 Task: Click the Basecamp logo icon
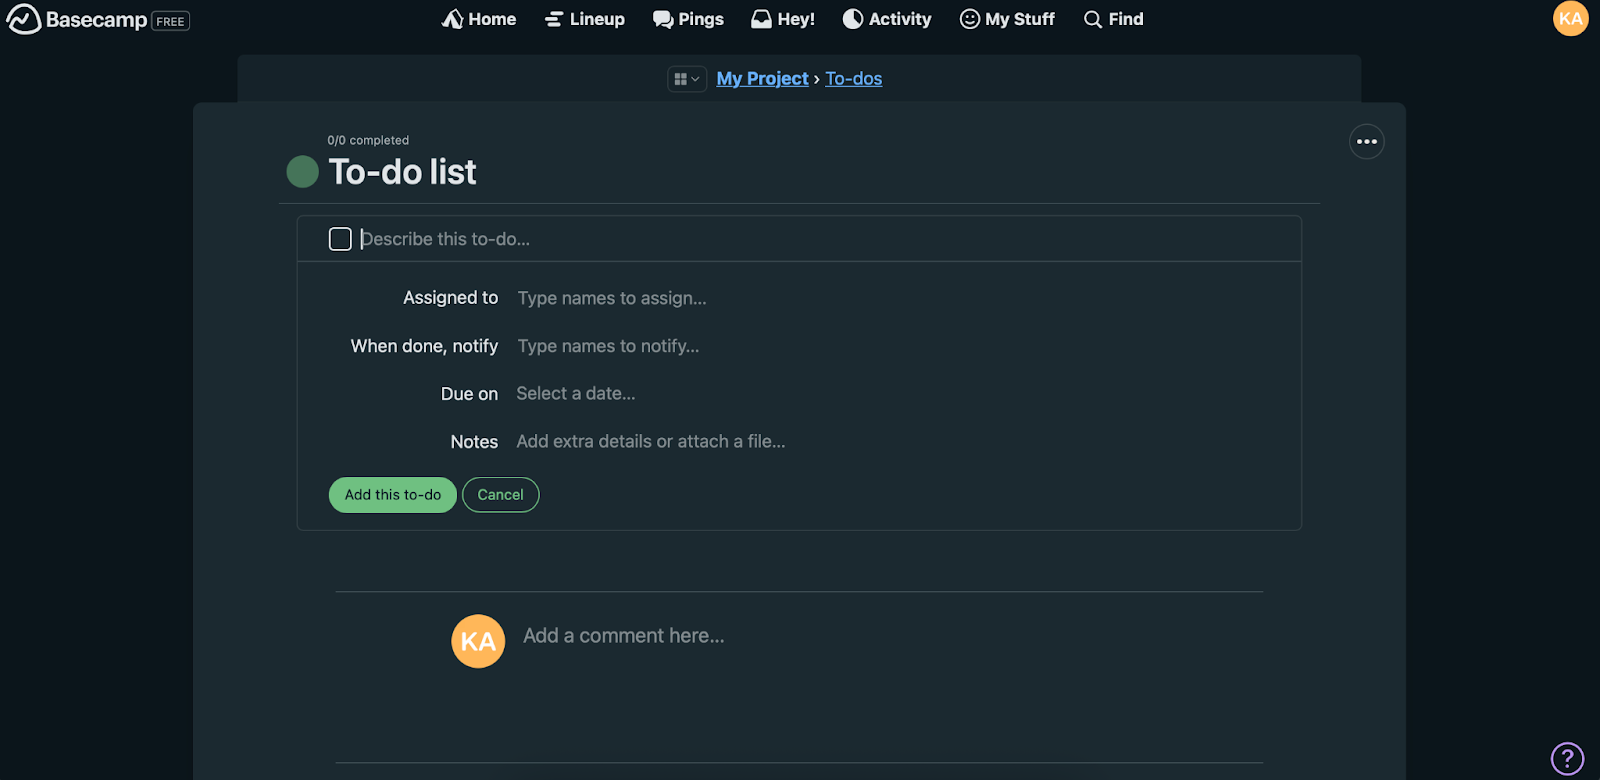(24, 19)
